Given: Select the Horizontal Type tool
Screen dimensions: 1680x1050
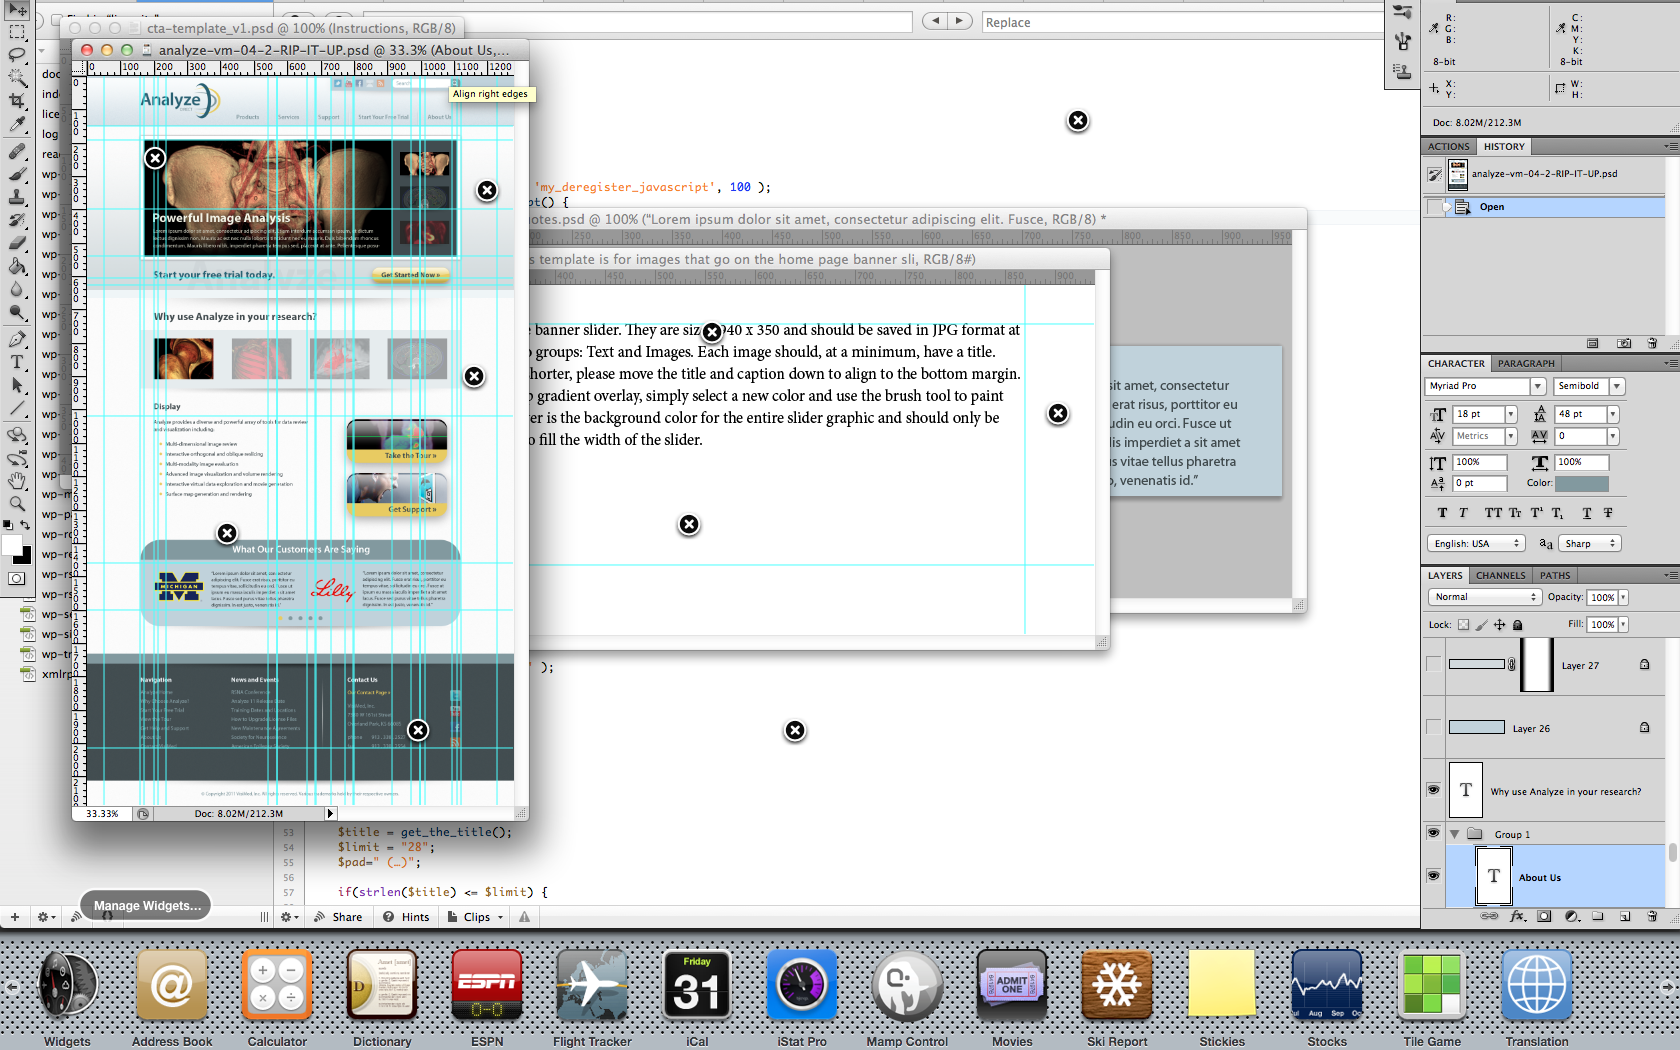Looking at the screenshot, I should tap(17, 362).
